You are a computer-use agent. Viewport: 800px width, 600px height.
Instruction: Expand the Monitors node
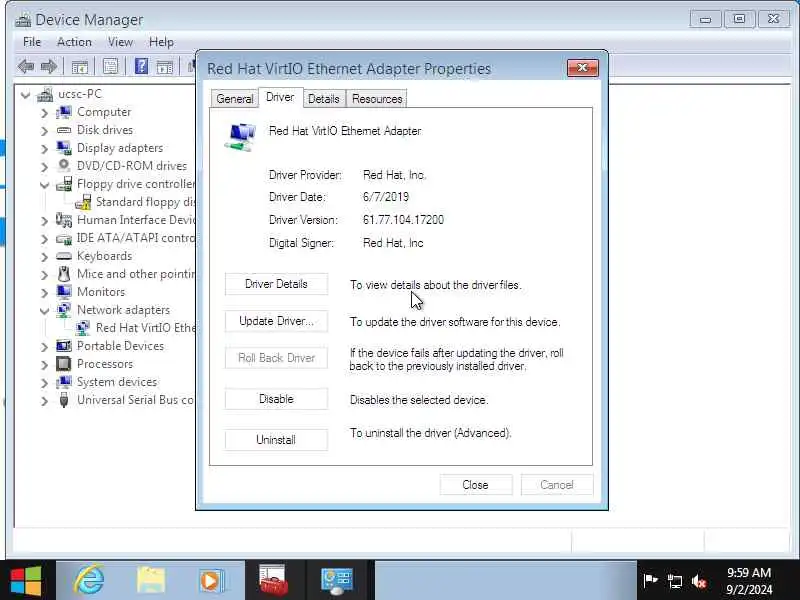coord(44,292)
